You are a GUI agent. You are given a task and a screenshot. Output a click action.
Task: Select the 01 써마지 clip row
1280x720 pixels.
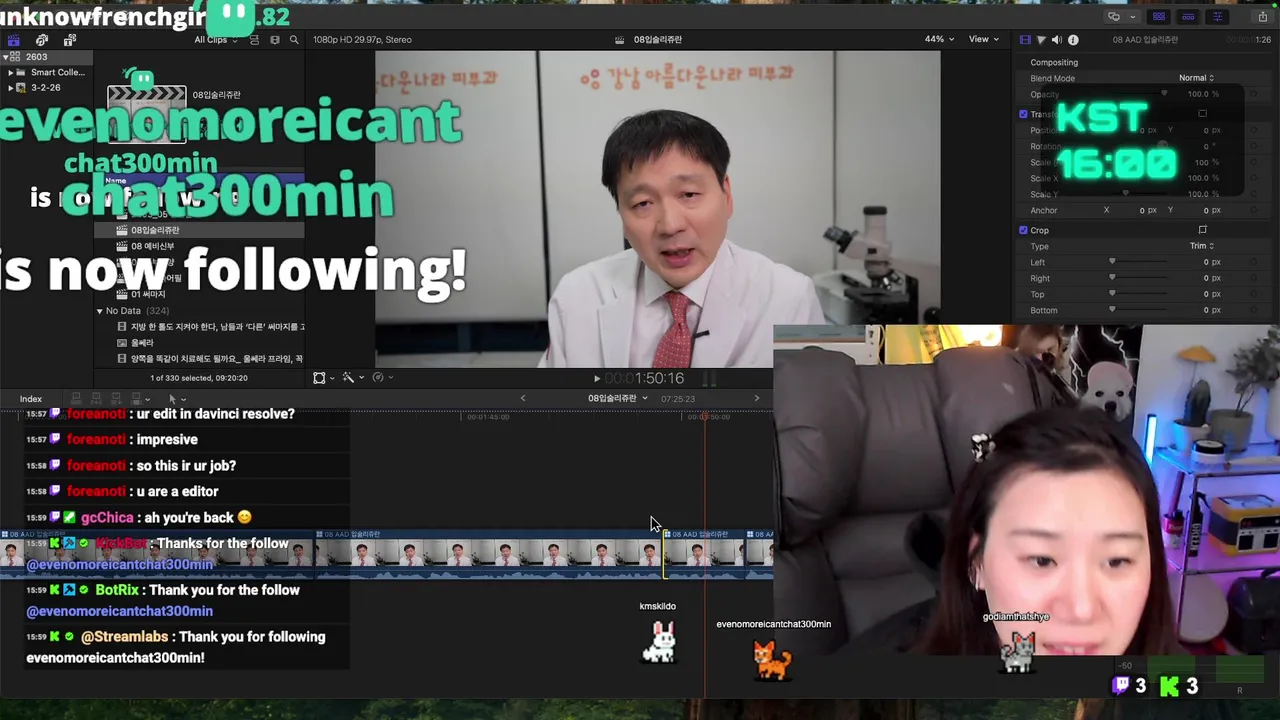point(199,294)
